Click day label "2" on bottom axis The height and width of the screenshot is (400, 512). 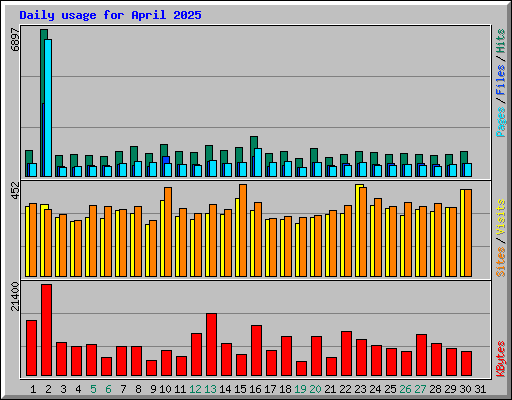[48, 389]
